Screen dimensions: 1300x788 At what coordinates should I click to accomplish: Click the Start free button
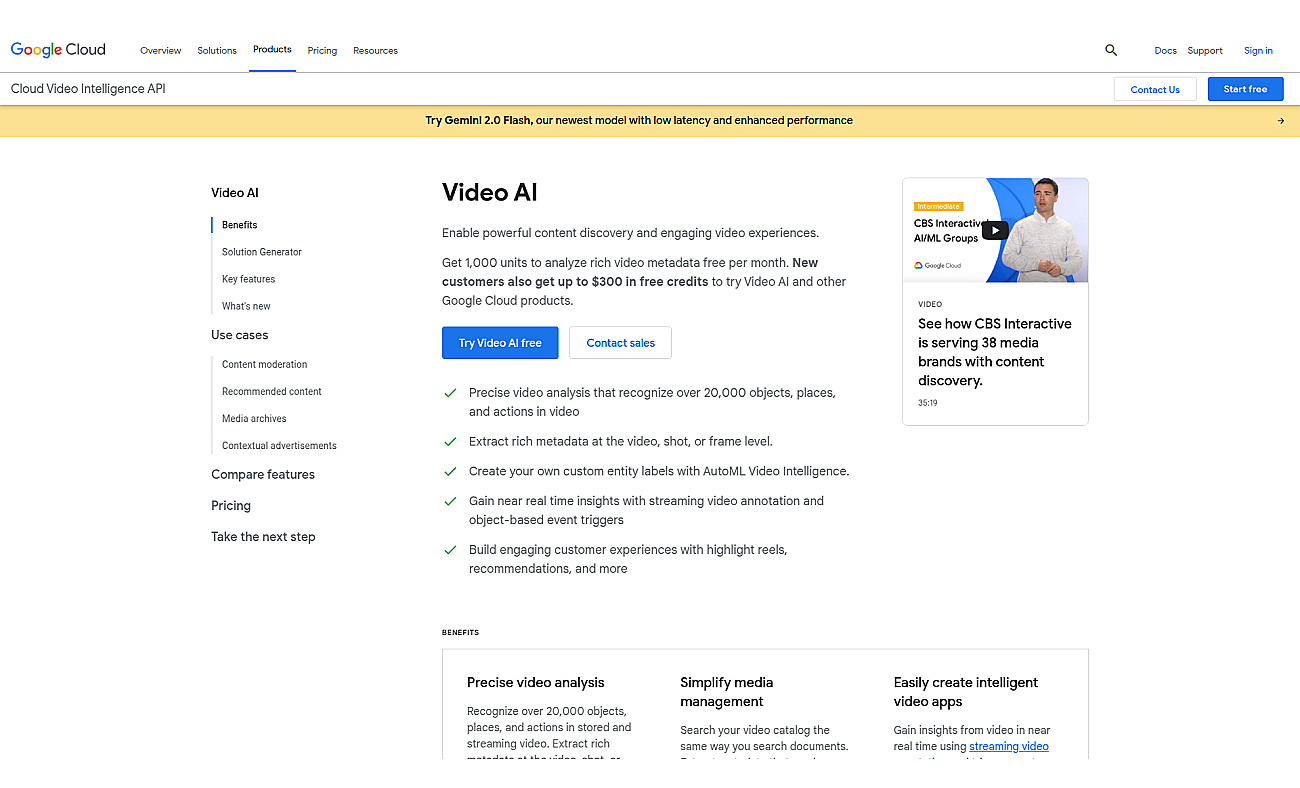pyautogui.click(x=1245, y=89)
